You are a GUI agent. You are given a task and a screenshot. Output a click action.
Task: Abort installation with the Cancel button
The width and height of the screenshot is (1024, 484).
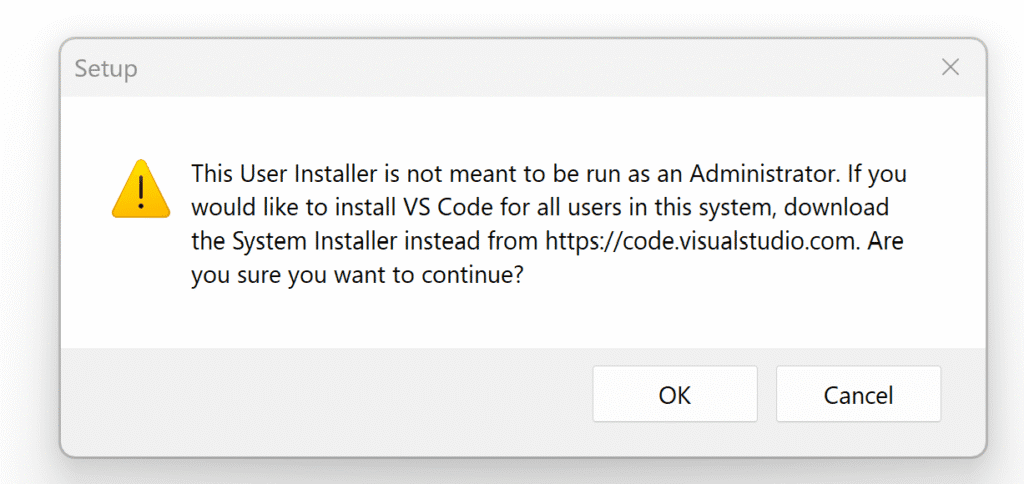point(858,395)
